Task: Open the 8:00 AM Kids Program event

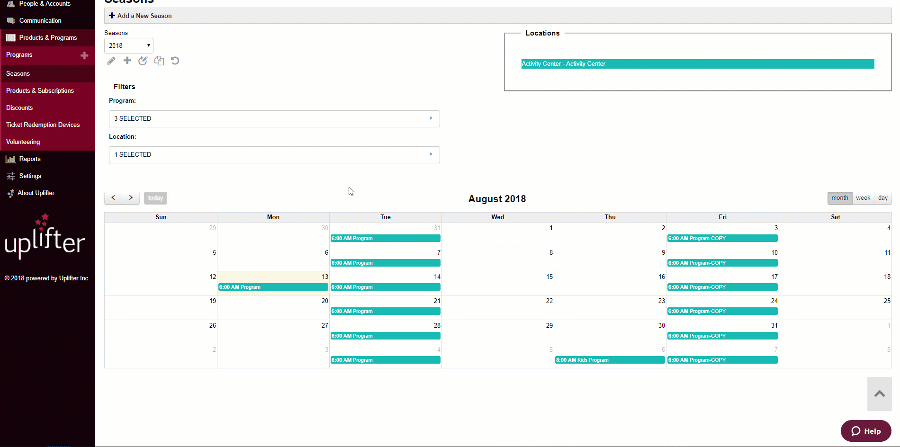Action: [609, 360]
